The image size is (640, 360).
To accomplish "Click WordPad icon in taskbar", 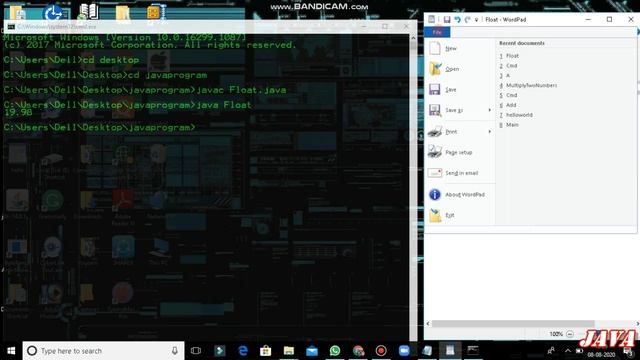I will tap(450, 351).
